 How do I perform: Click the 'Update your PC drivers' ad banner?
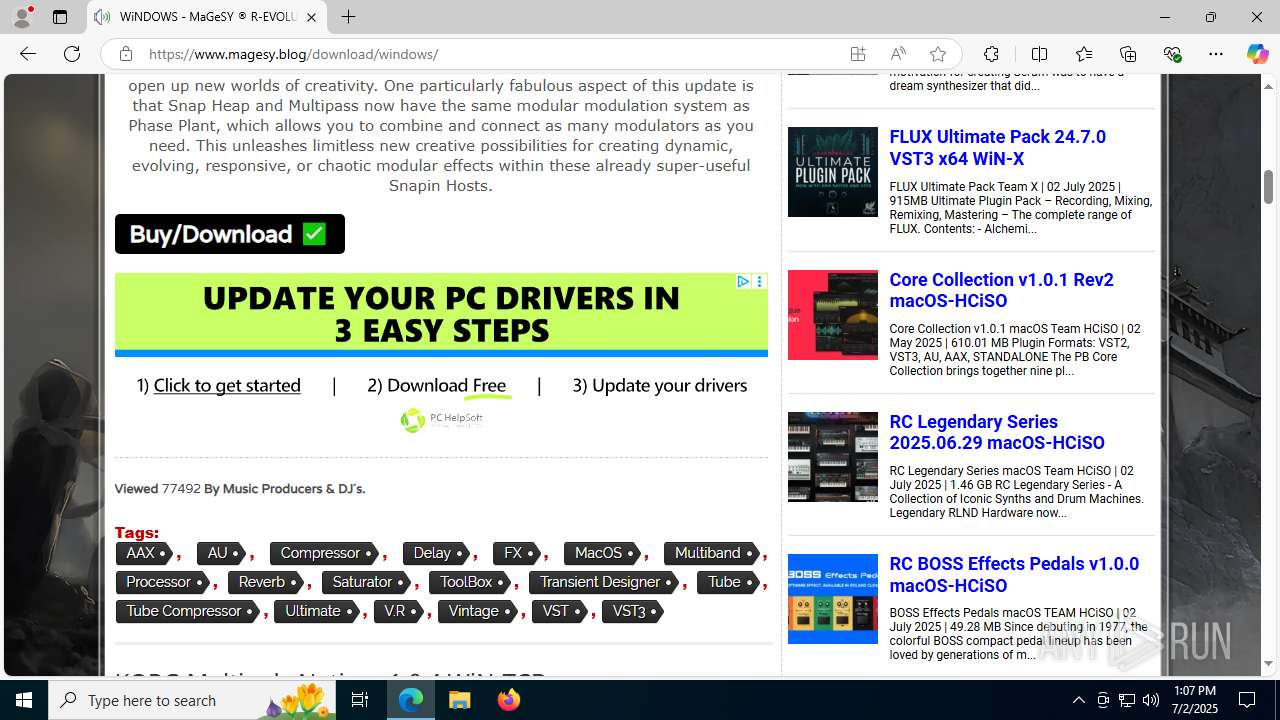pyautogui.click(x=441, y=314)
